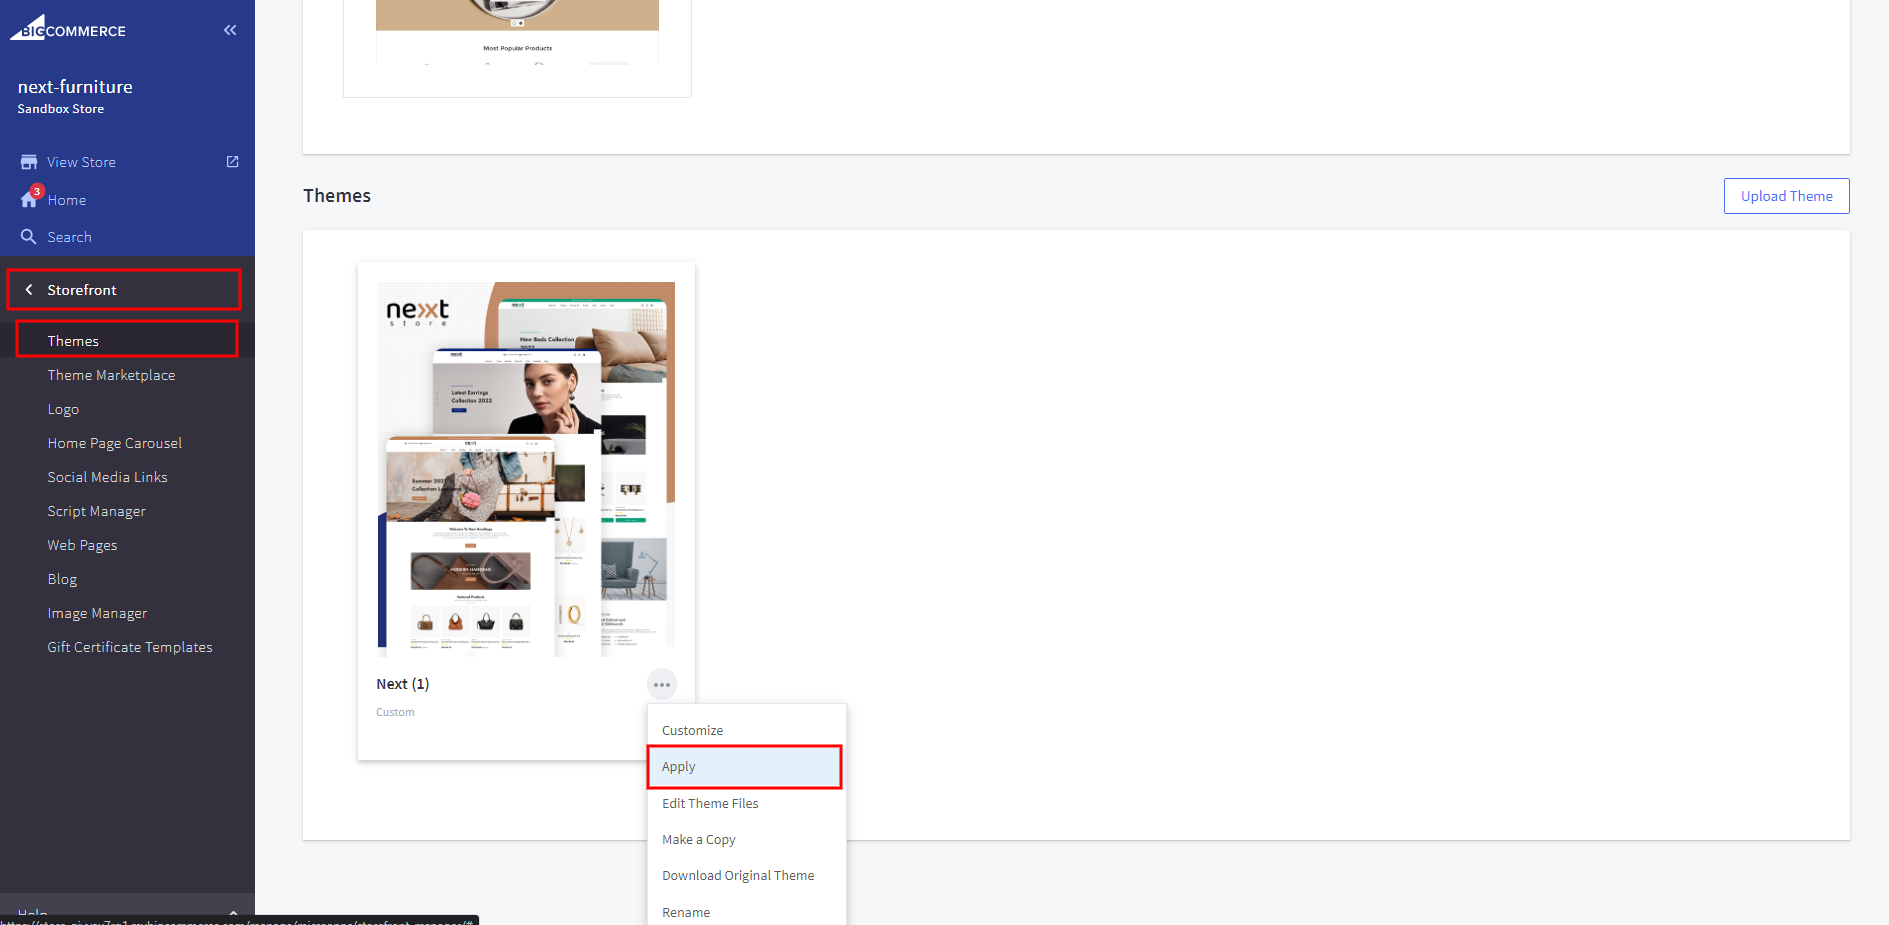Open the three-dot menu for Next theme
The height and width of the screenshot is (925, 1889).
[662, 685]
